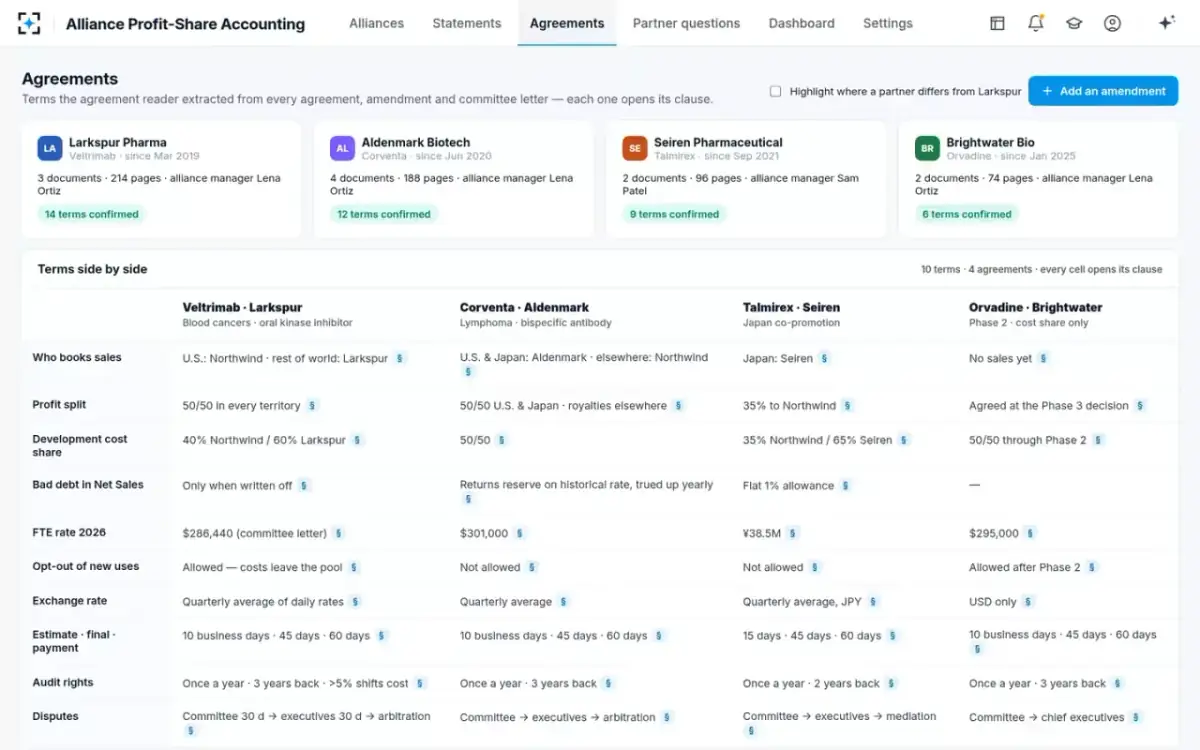Open the graduation cap learning icon
The image size is (1200, 750).
(x=1074, y=23)
